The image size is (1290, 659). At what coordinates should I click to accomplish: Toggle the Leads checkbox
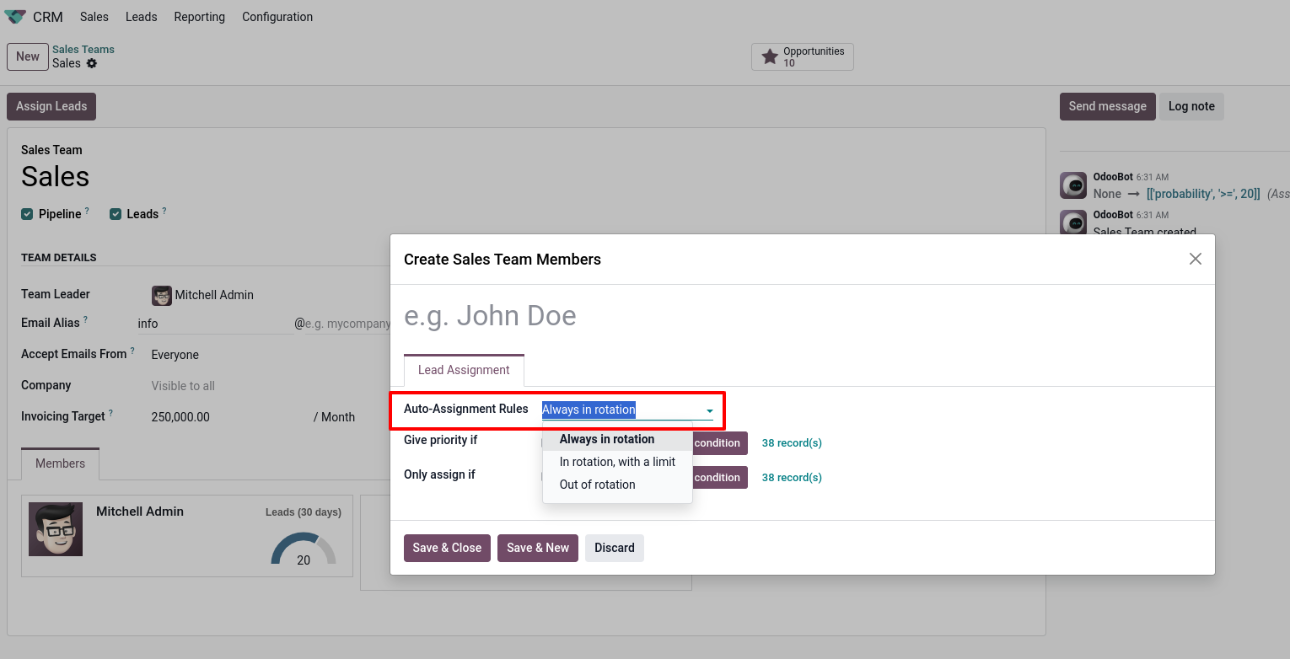pyautogui.click(x=116, y=214)
